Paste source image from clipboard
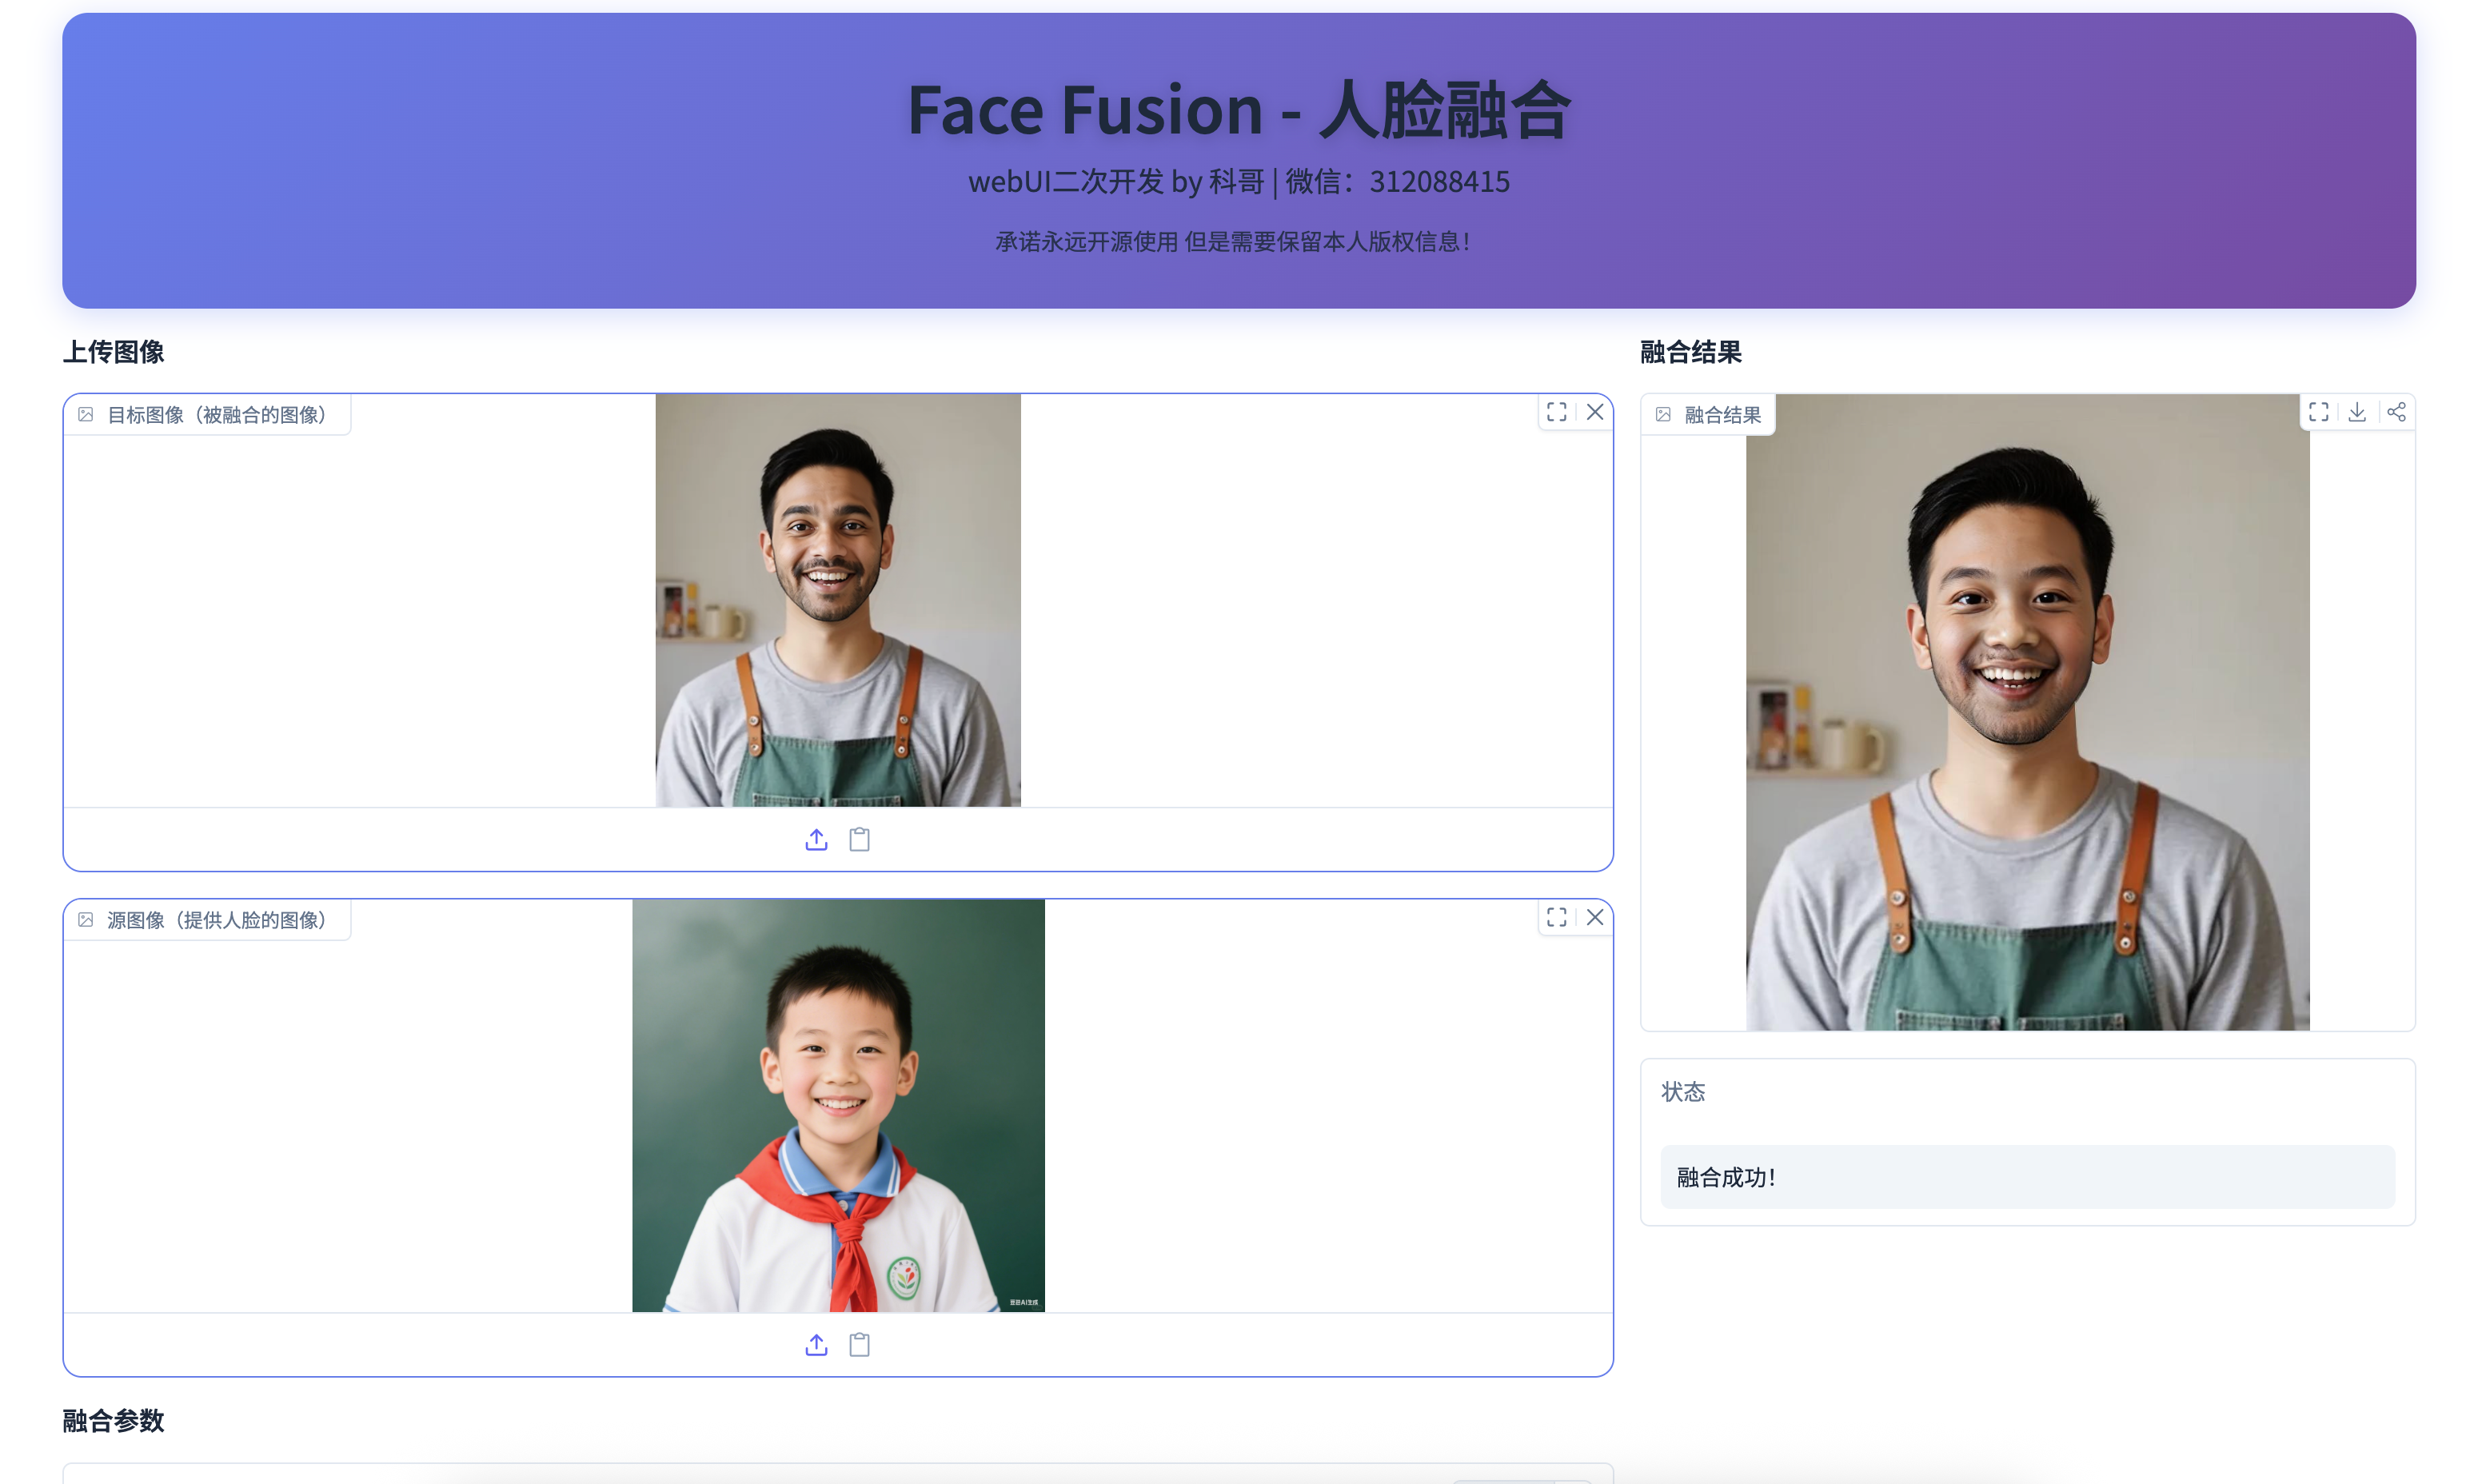The width and height of the screenshot is (2482, 1484). click(860, 1345)
